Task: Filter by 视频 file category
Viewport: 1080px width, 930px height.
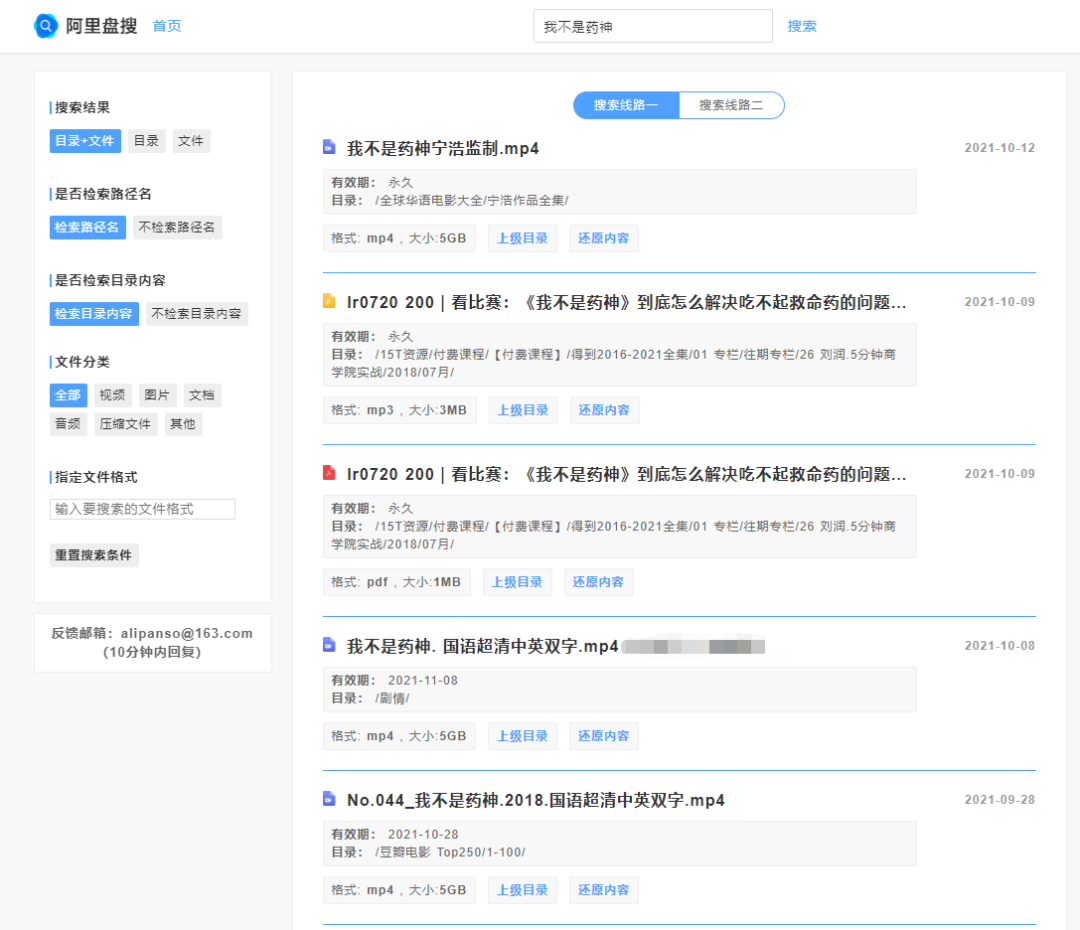Action: 112,395
